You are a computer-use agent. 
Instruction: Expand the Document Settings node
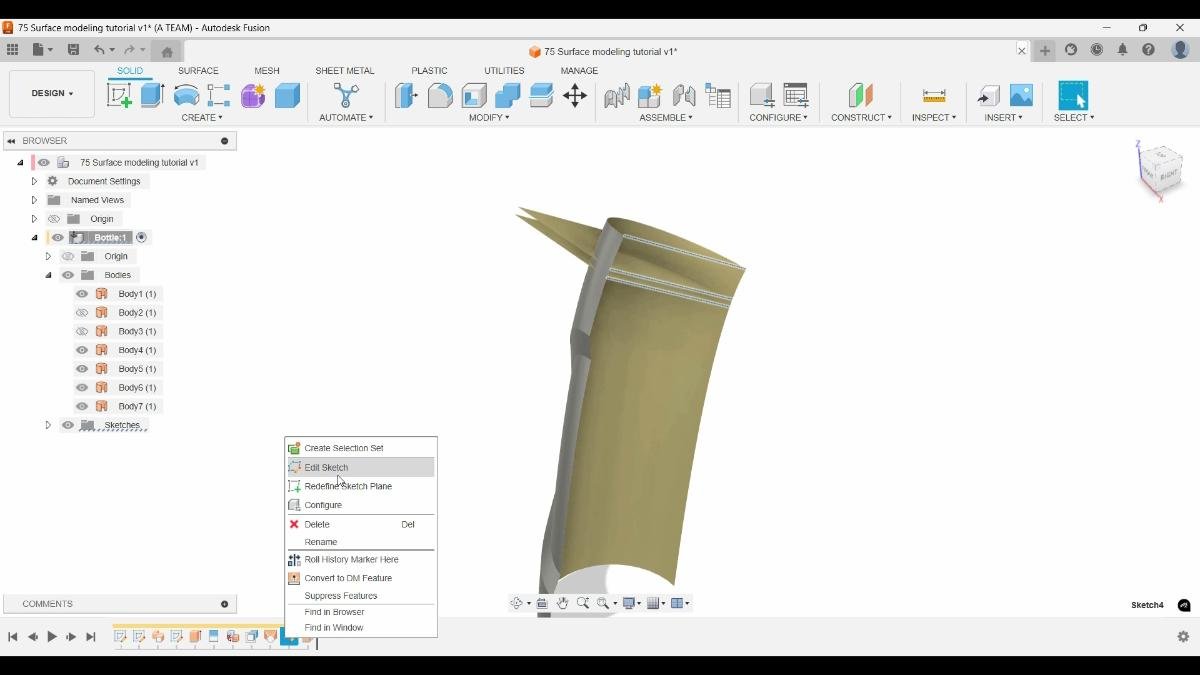(34, 181)
